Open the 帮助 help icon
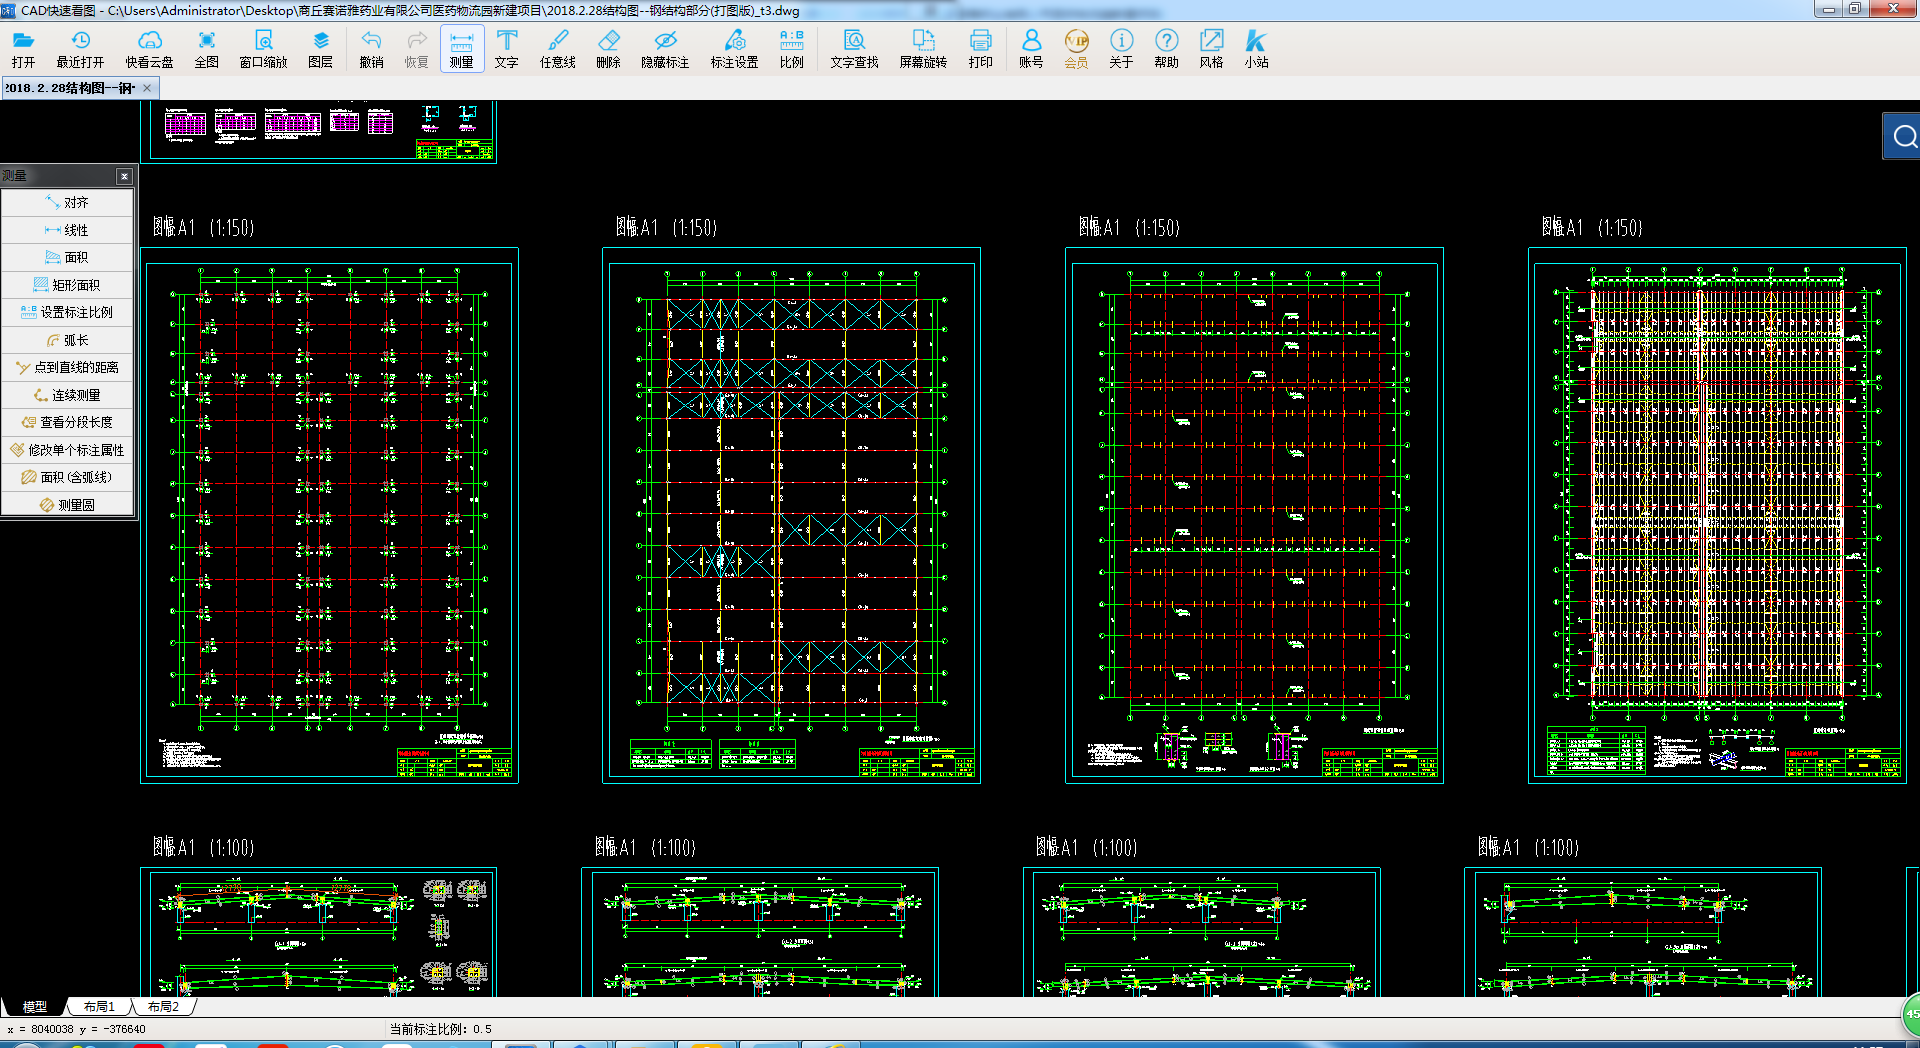The image size is (1920, 1048). point(1166,49)
